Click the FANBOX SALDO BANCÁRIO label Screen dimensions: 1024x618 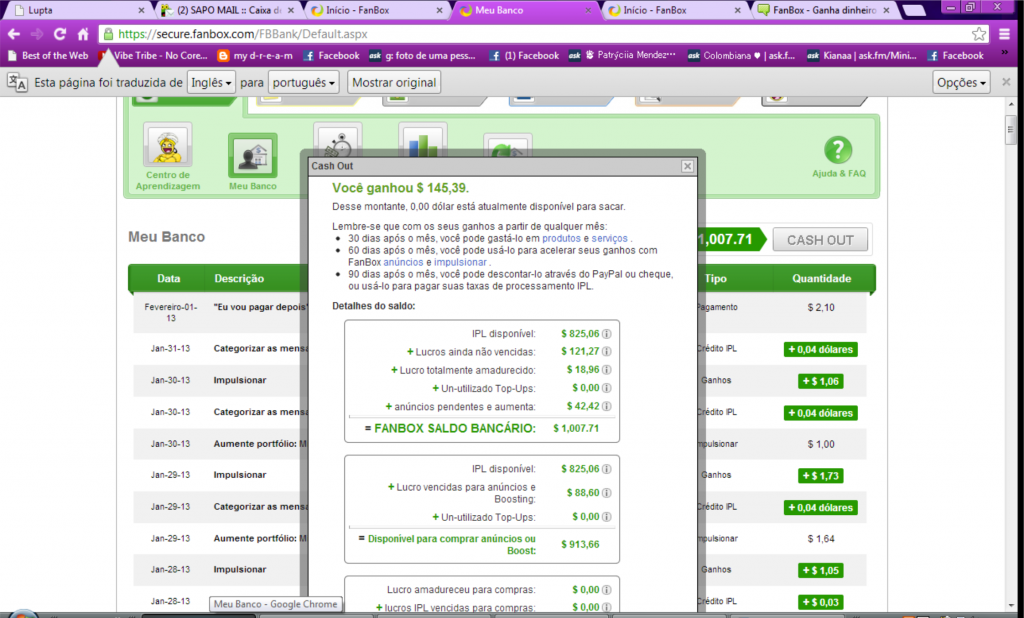click(455, 429)
